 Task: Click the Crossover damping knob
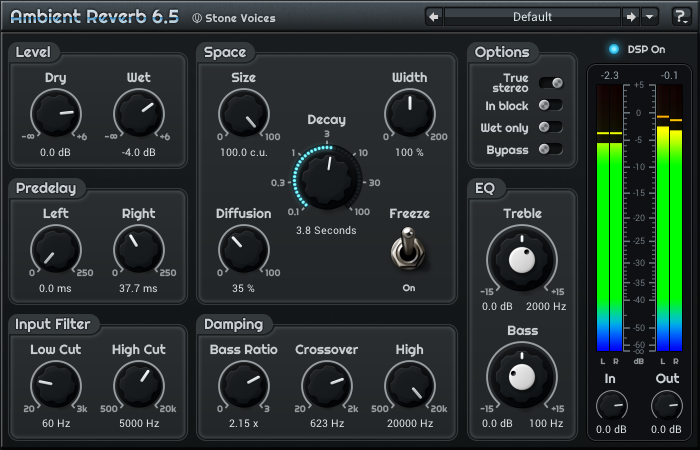tap(327, 386)
